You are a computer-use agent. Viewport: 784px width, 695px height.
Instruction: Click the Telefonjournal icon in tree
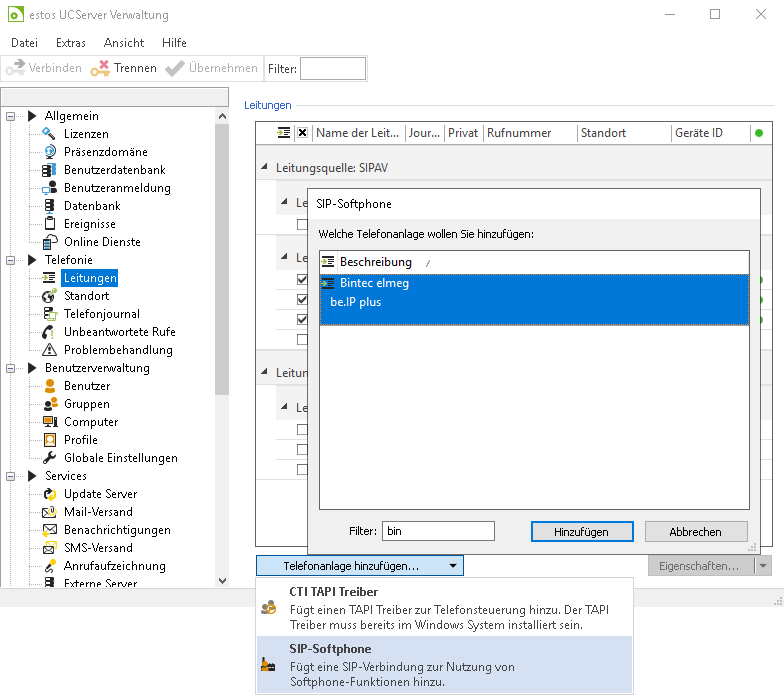coord(49,314)
